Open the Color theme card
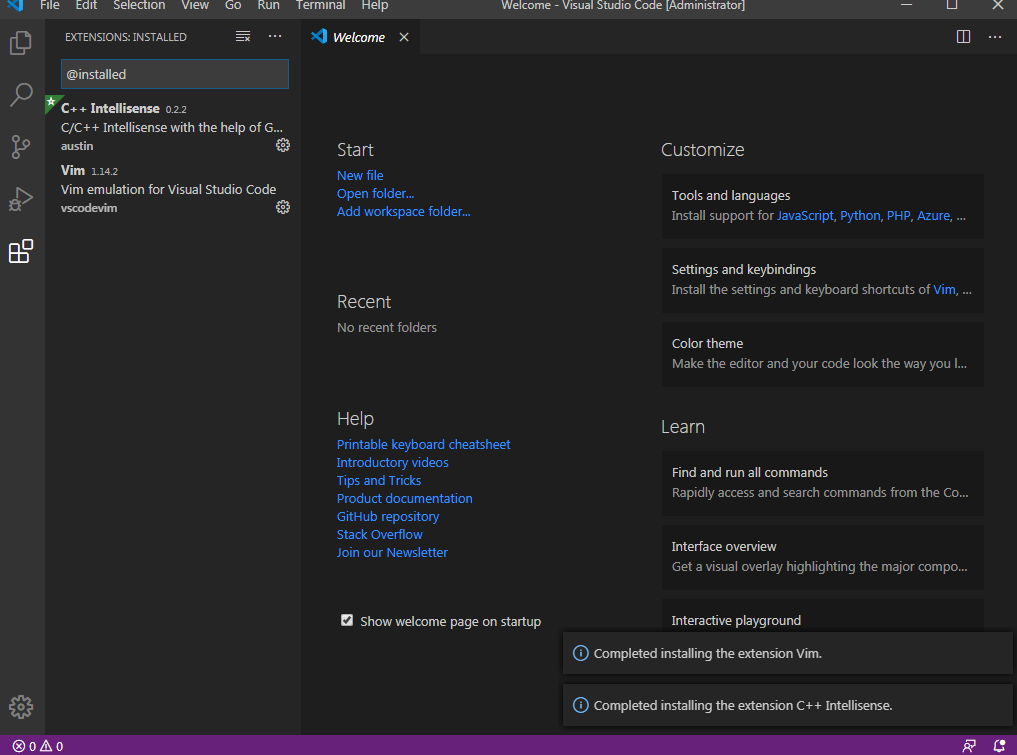Screen dimensions: 1017x755 [822, 354]
